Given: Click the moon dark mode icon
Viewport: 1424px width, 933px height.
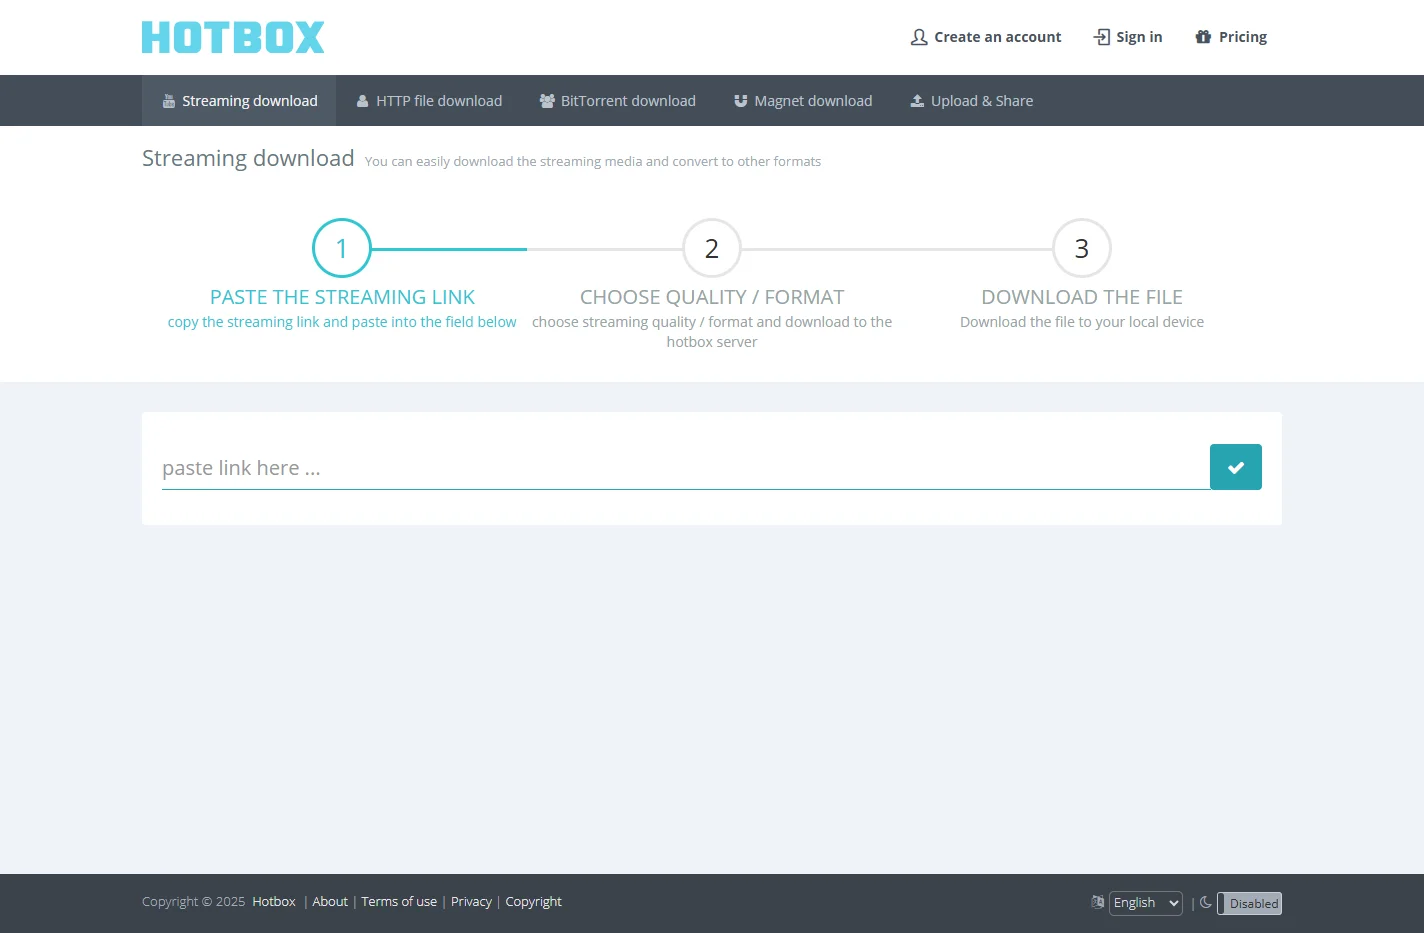Looking at the screenshot, I should point(1206,902).
